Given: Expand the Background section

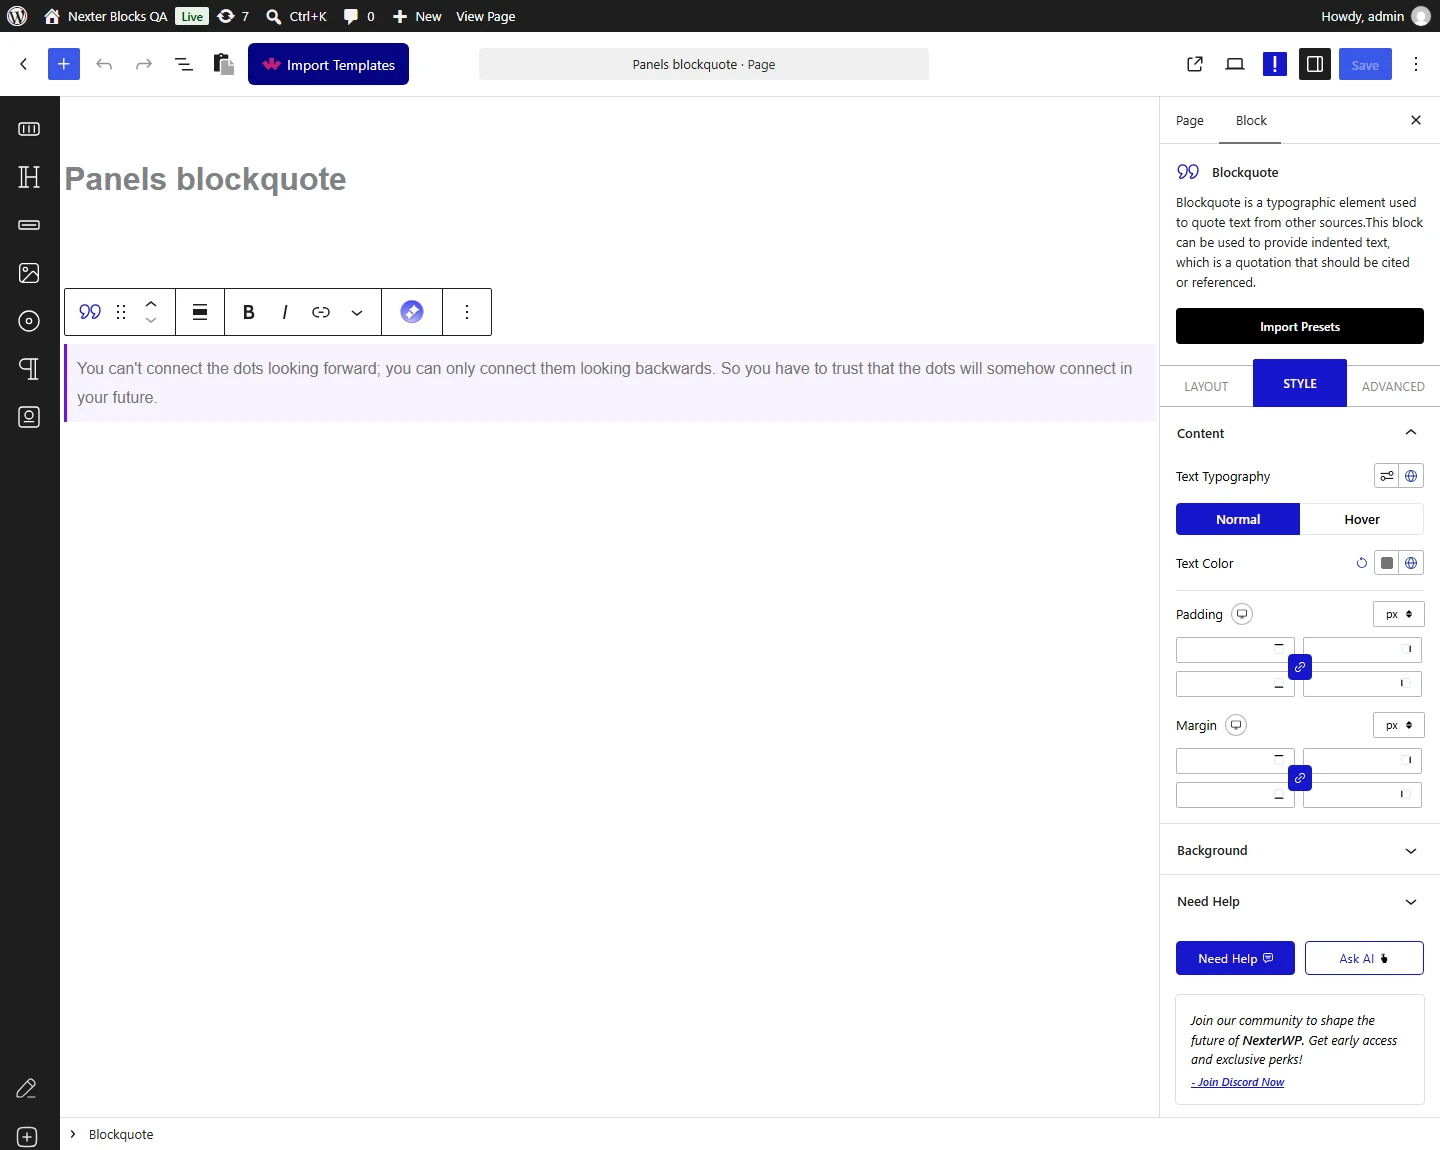Looking at the screenshot, I should click(1300, 850).
